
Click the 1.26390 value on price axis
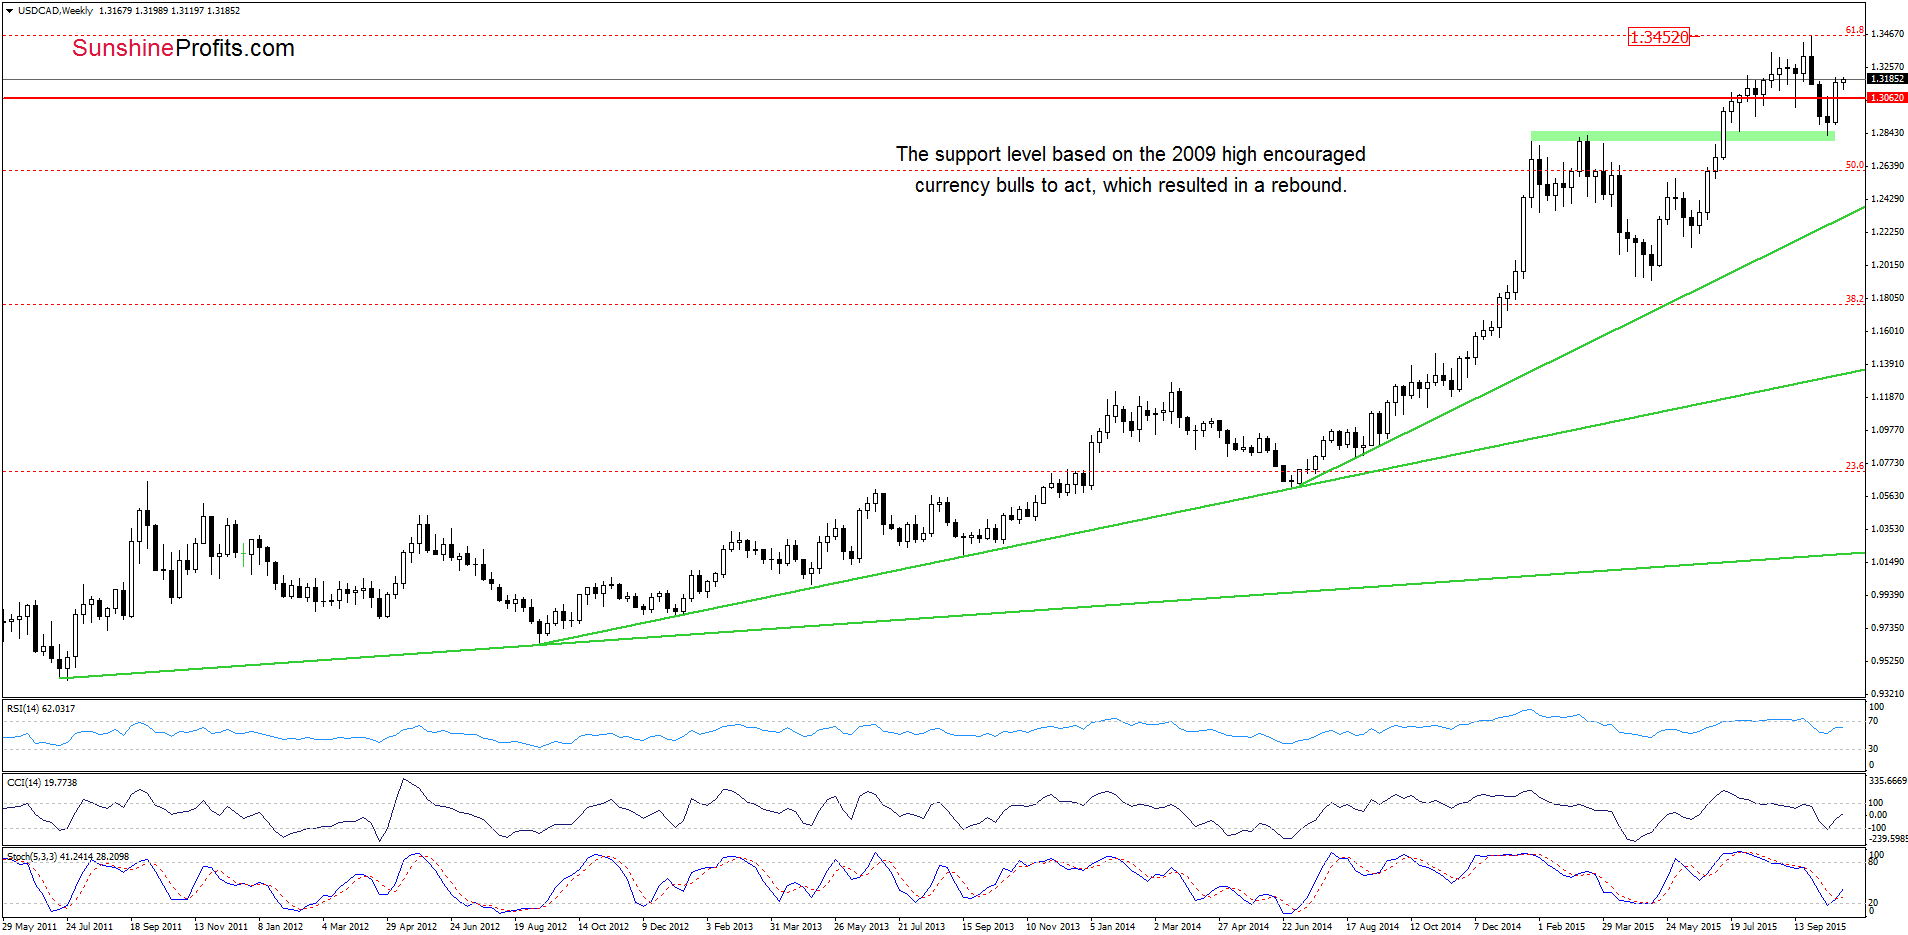tap(1887, 165)
